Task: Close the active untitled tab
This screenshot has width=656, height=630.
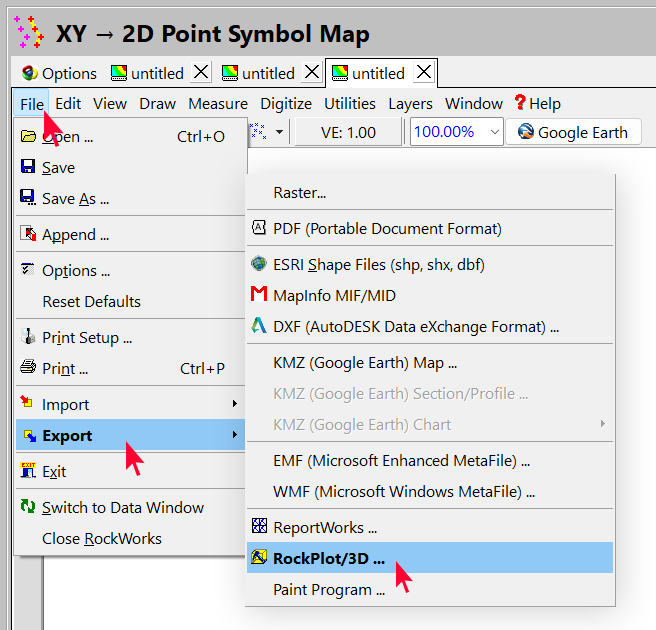Action: pos(424,72)
